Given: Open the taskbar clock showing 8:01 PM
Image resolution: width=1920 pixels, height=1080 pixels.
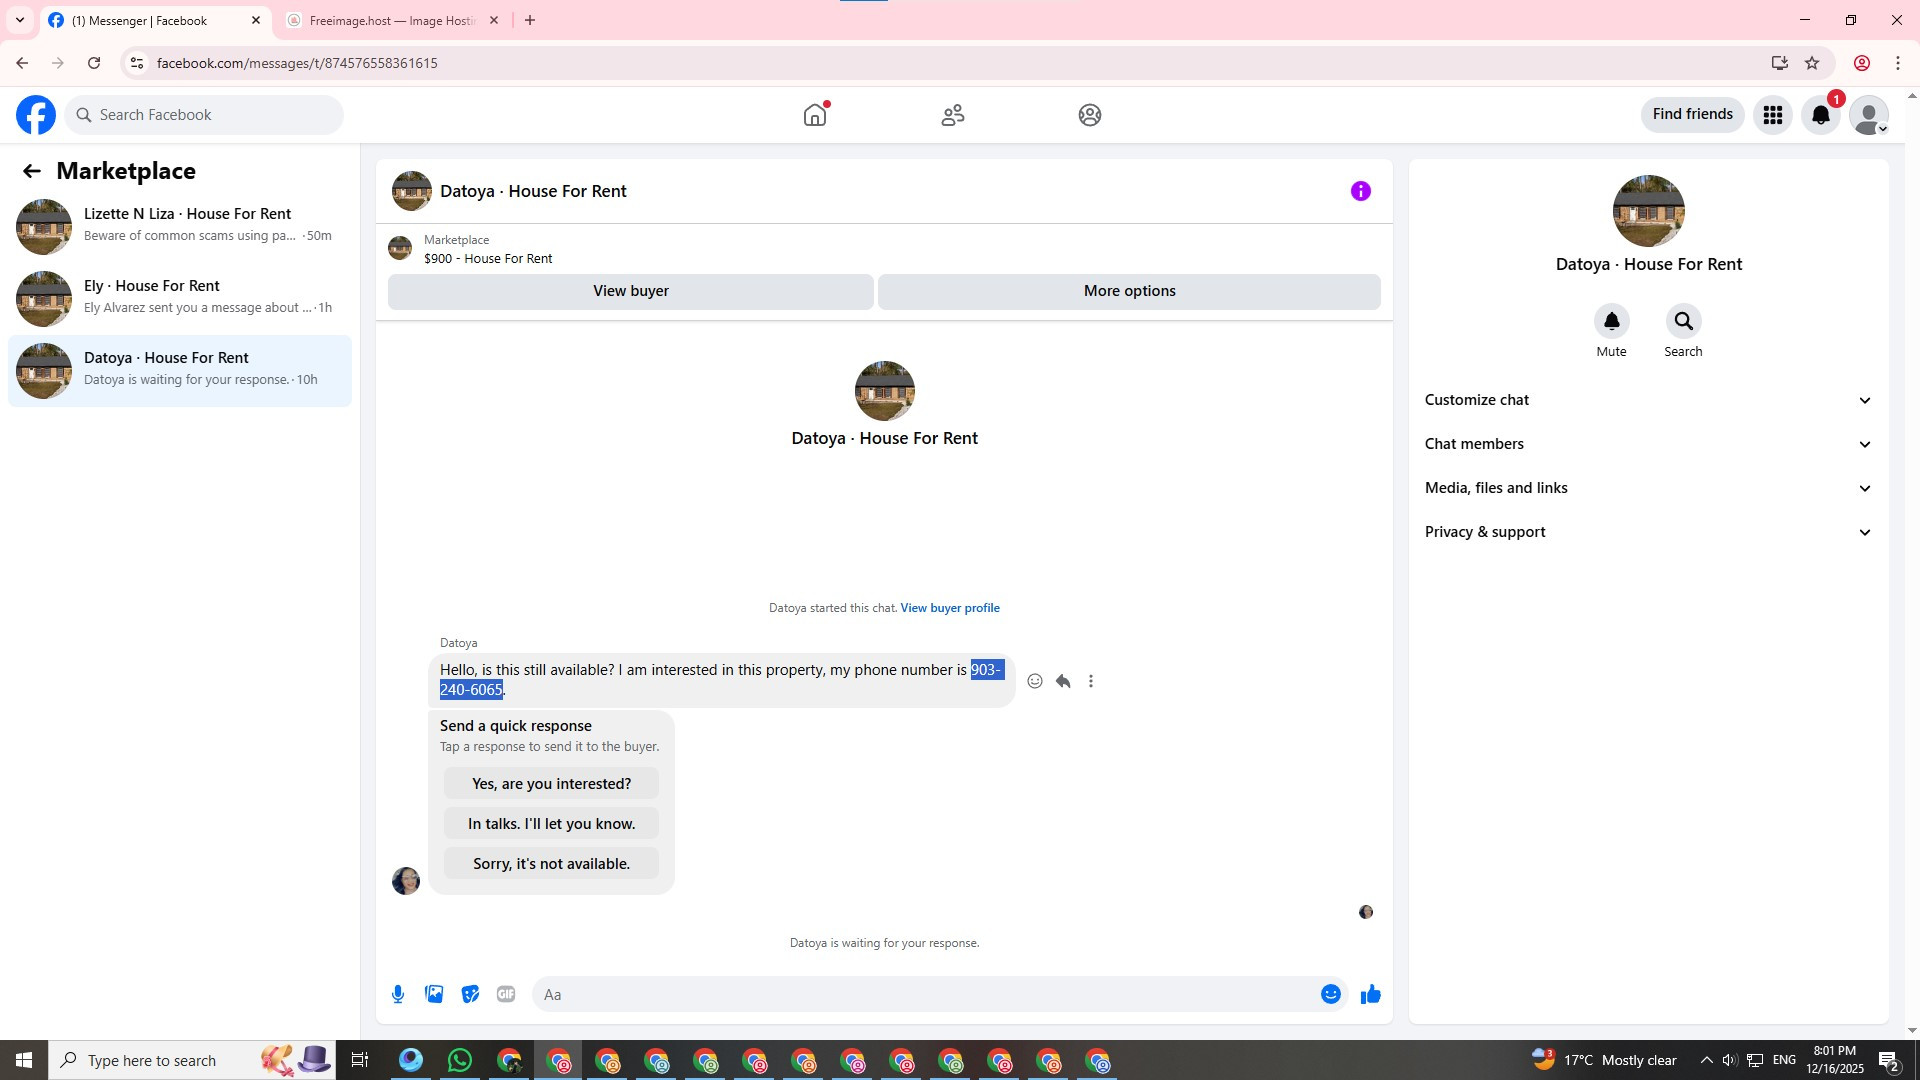Looking at the screenshot, I should click(1835, 1060).
